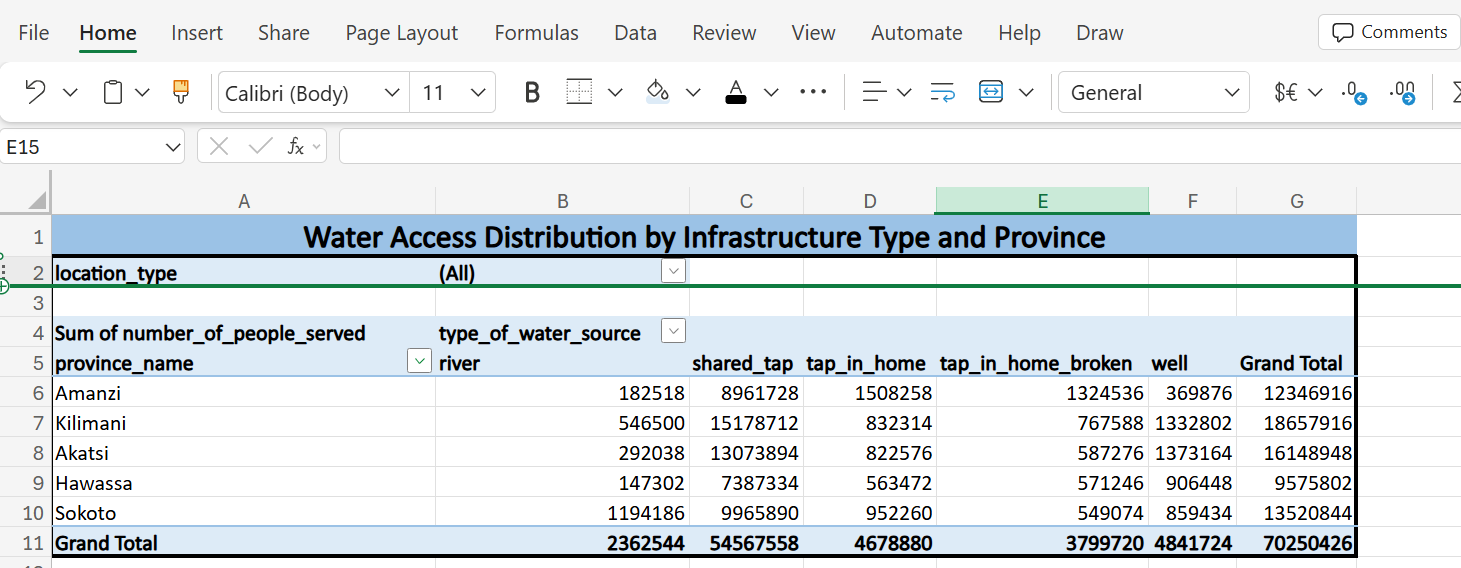The width and height of the screenshot is (1461, 568).
Task: Open the Font Color palette arrow
Action: tap(771, 93)
